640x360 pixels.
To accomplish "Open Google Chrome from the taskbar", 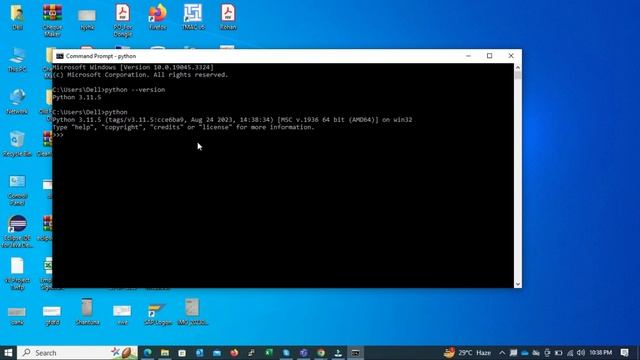I will (321, 353).
